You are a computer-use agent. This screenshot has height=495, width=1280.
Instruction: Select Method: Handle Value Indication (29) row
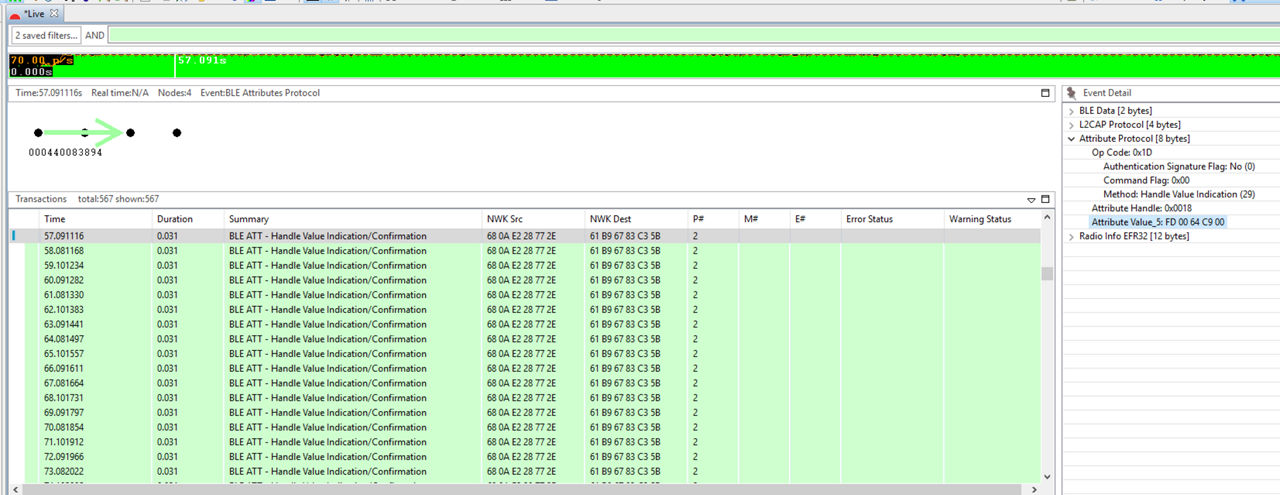coord(1179,194)
